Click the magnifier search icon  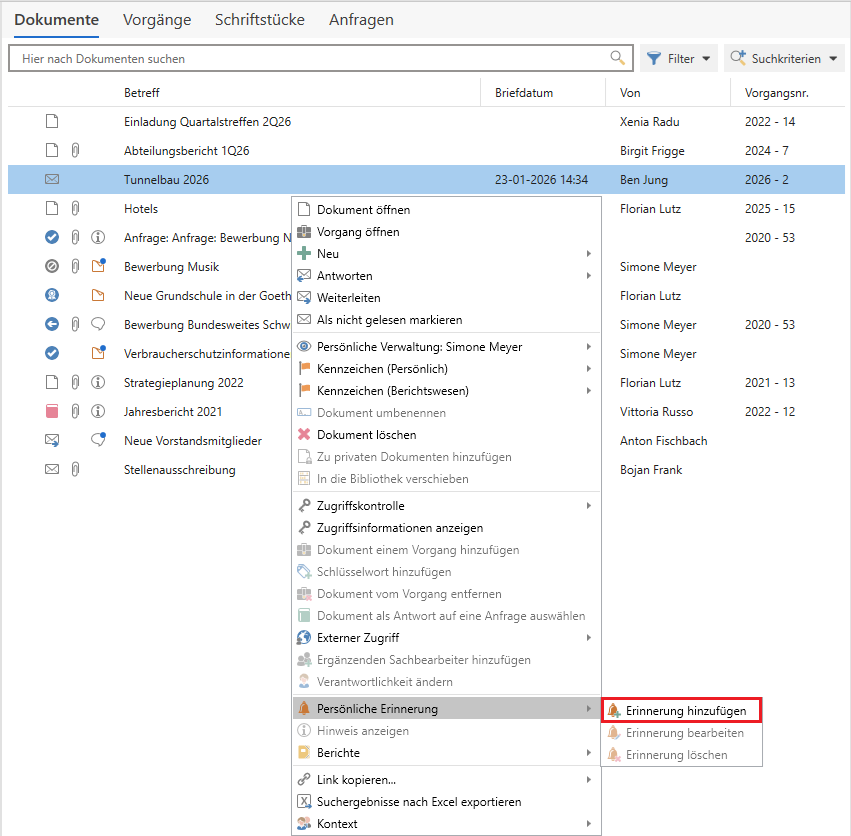tap(617, 58)
